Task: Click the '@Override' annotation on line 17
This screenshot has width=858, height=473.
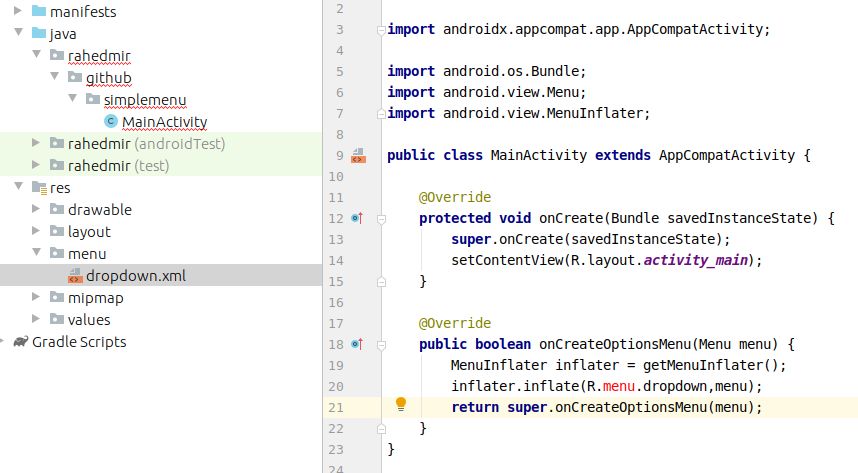Action: (x=455, y=323)
